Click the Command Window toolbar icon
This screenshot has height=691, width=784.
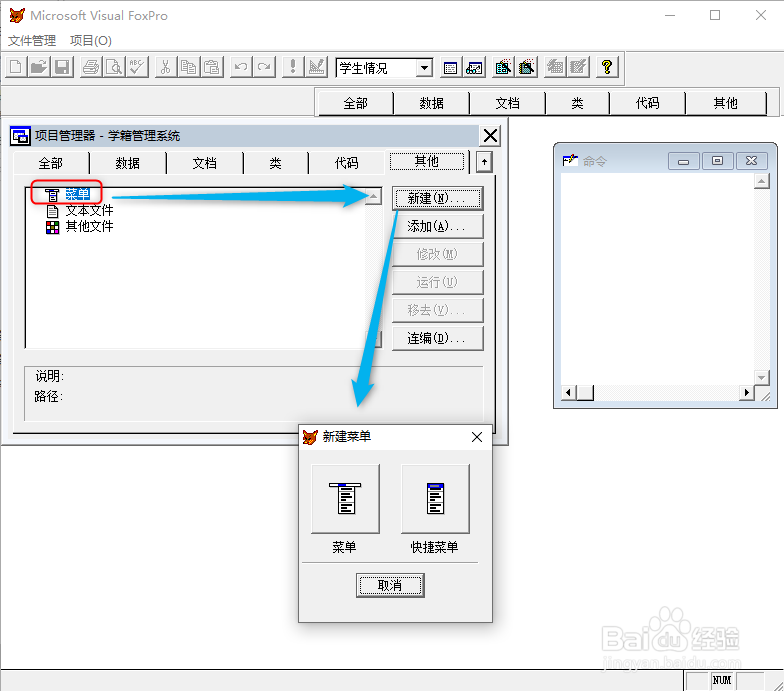click(450, 67)
